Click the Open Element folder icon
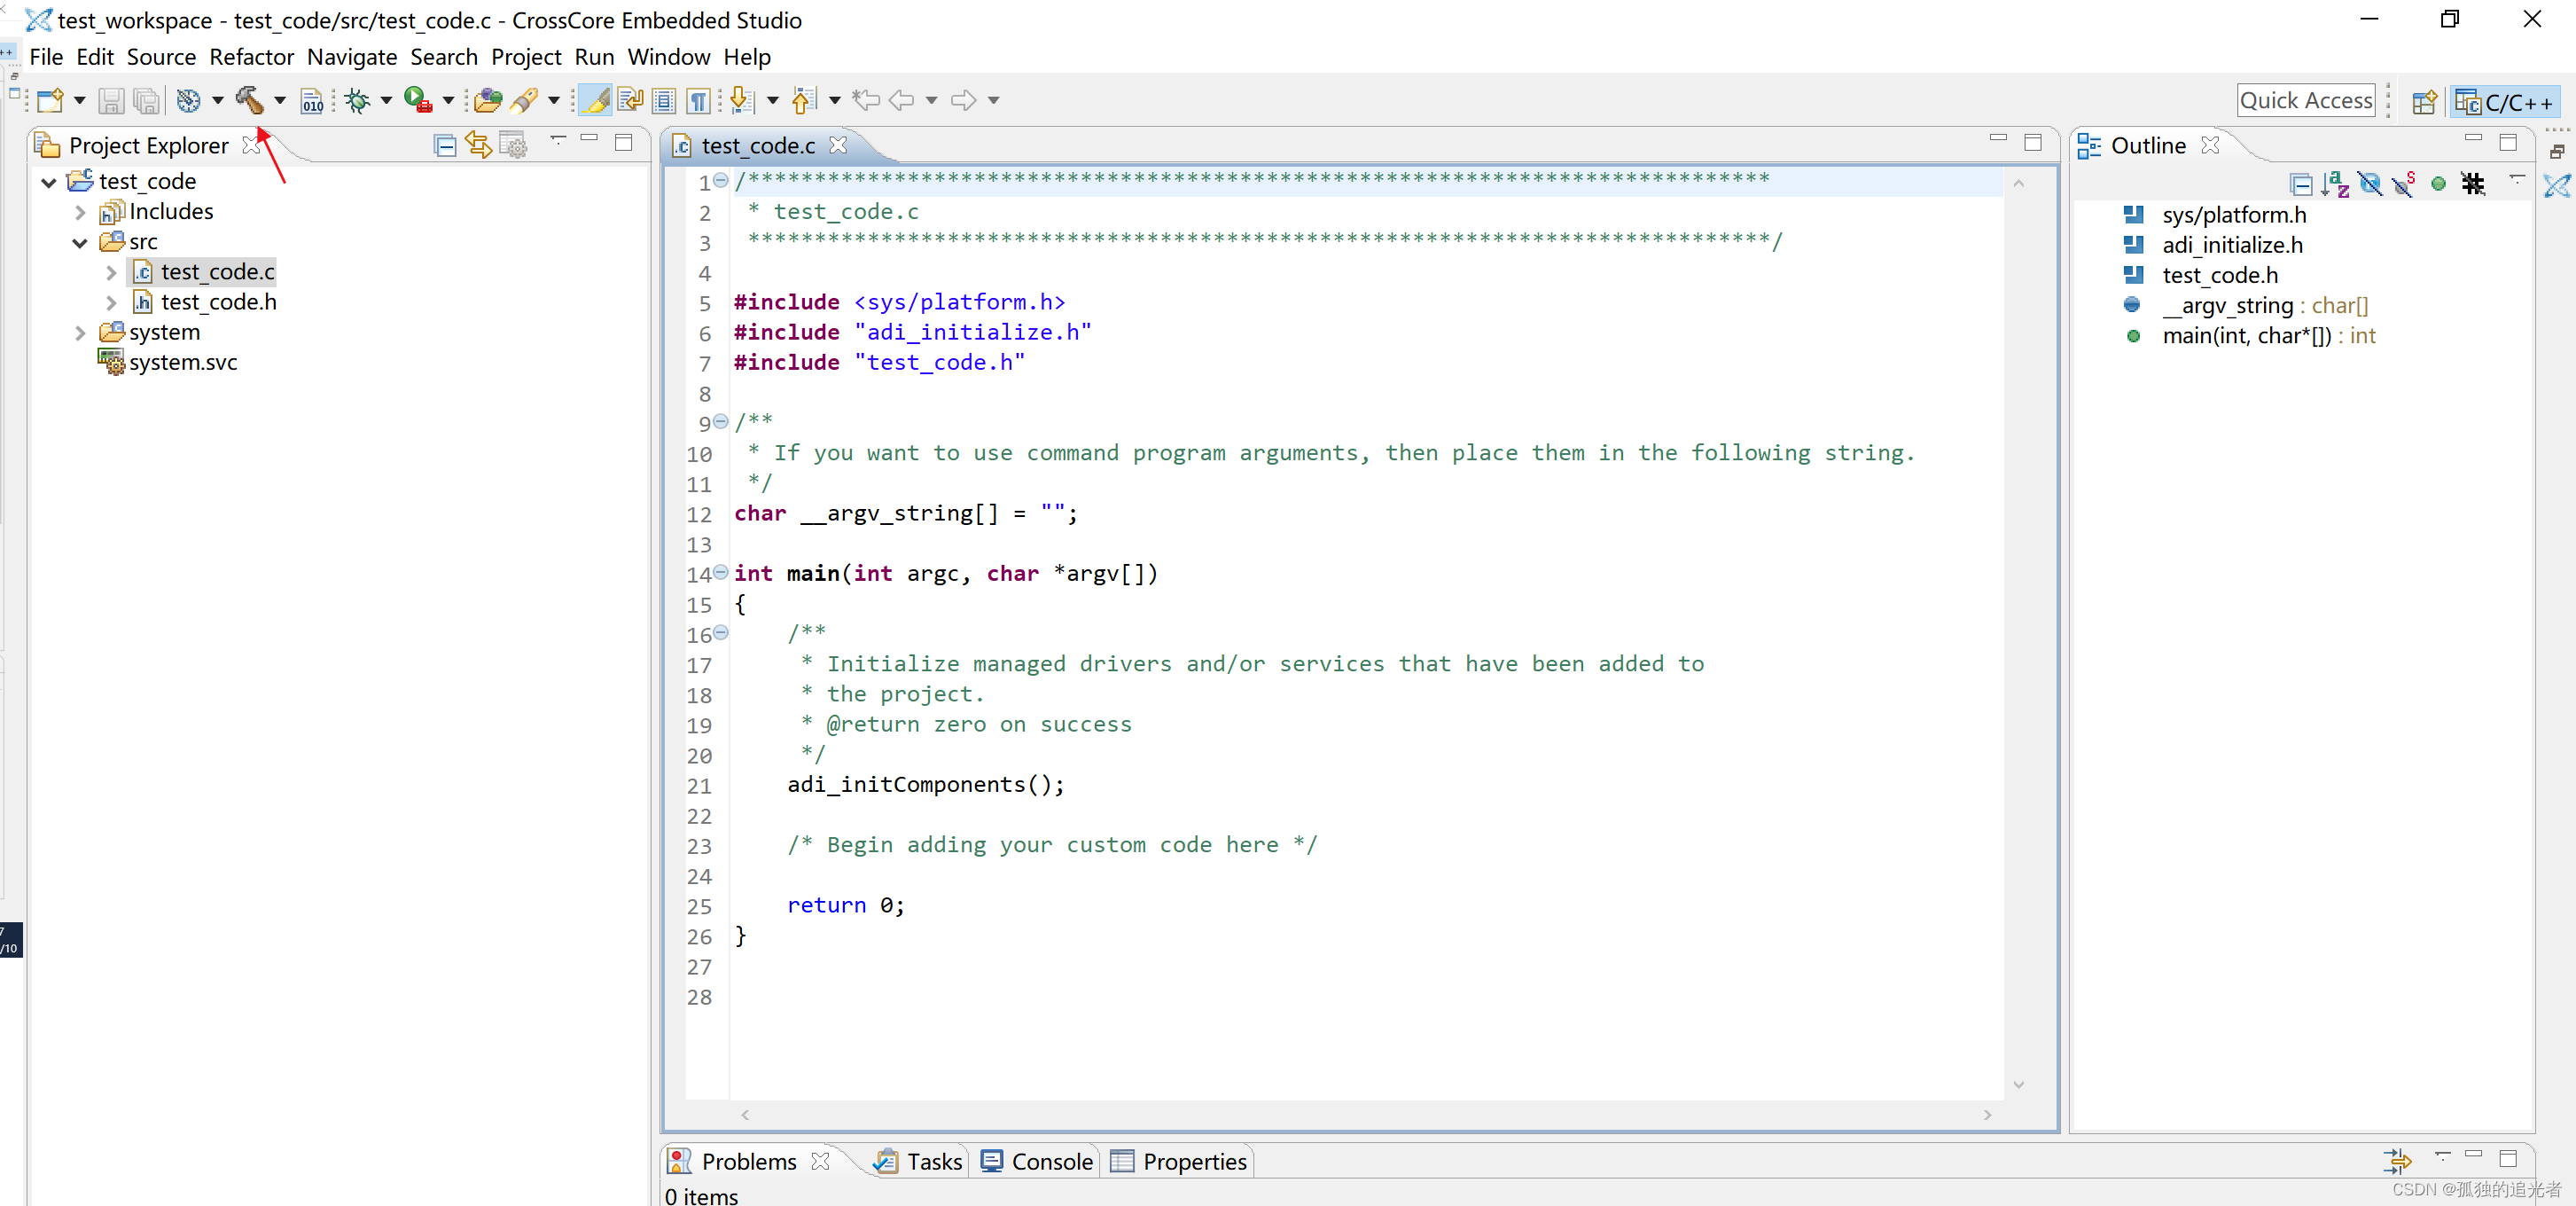 pyautogui.click(x=488, y=100)
